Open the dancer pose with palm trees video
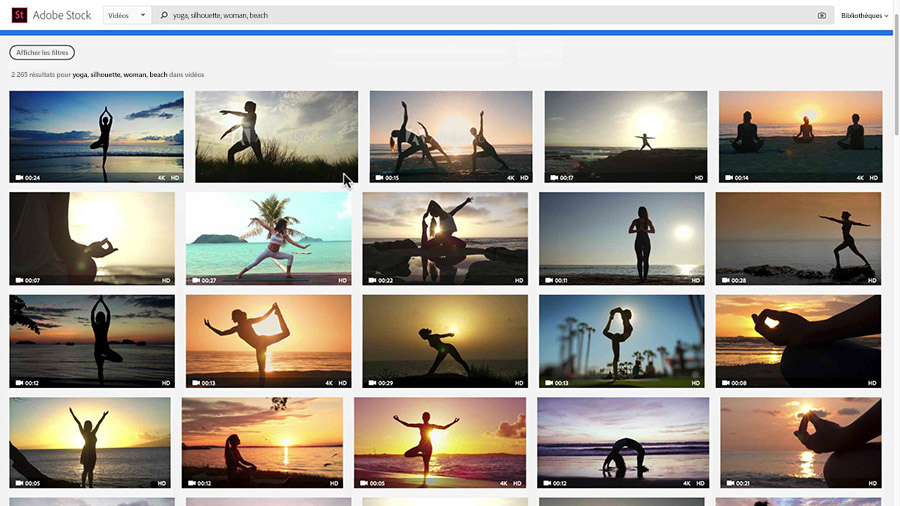 (622, 341)
